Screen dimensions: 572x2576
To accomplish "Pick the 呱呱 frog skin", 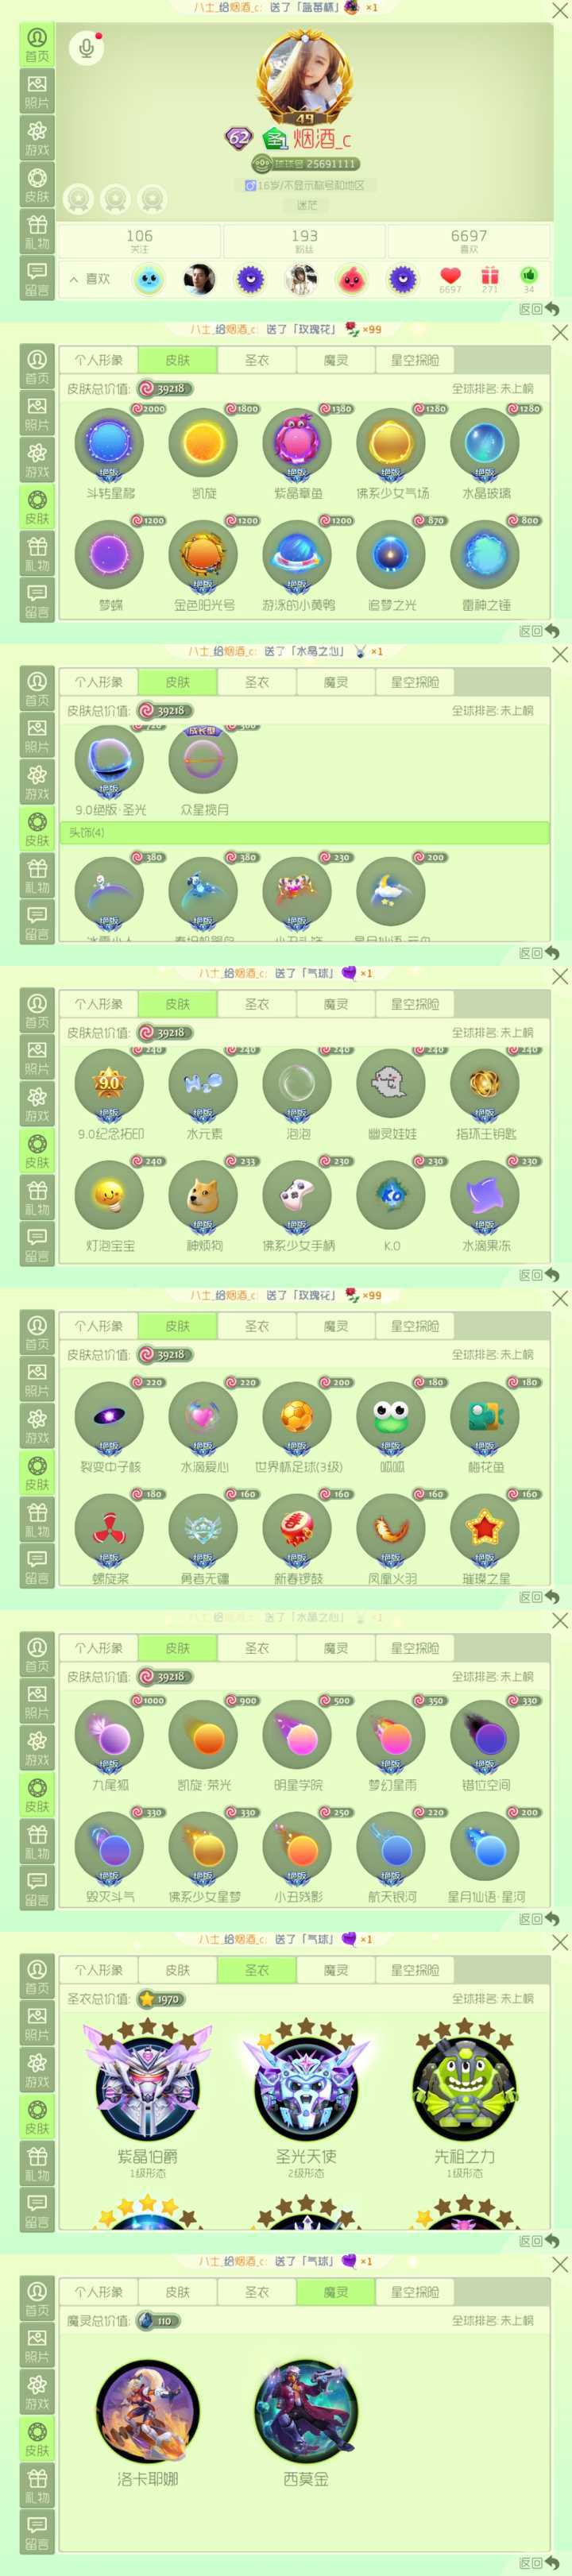I will (391, 1416).
